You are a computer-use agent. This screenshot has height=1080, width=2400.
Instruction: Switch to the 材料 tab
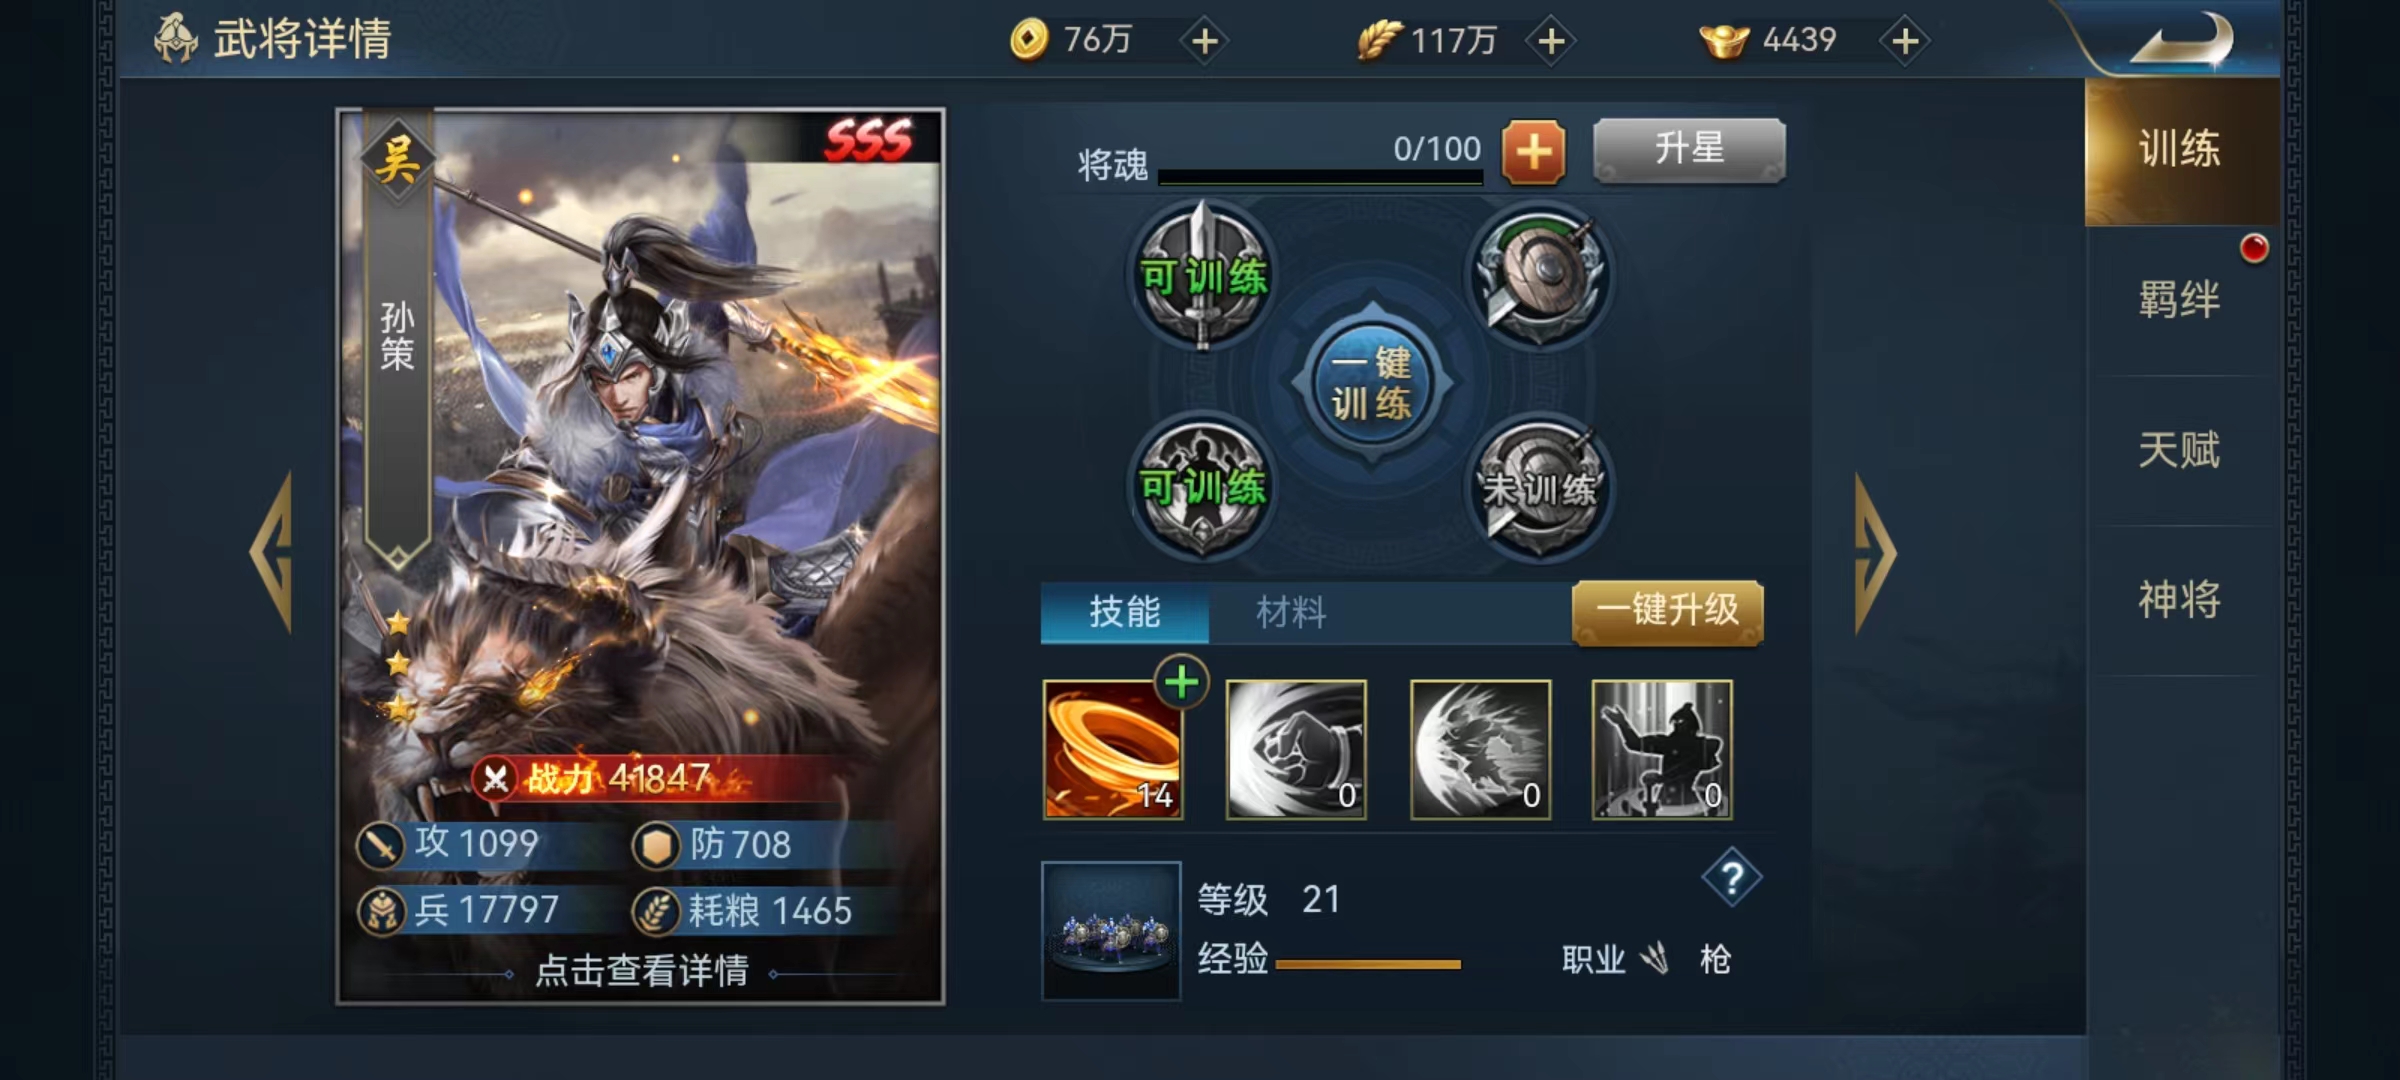1291,612
